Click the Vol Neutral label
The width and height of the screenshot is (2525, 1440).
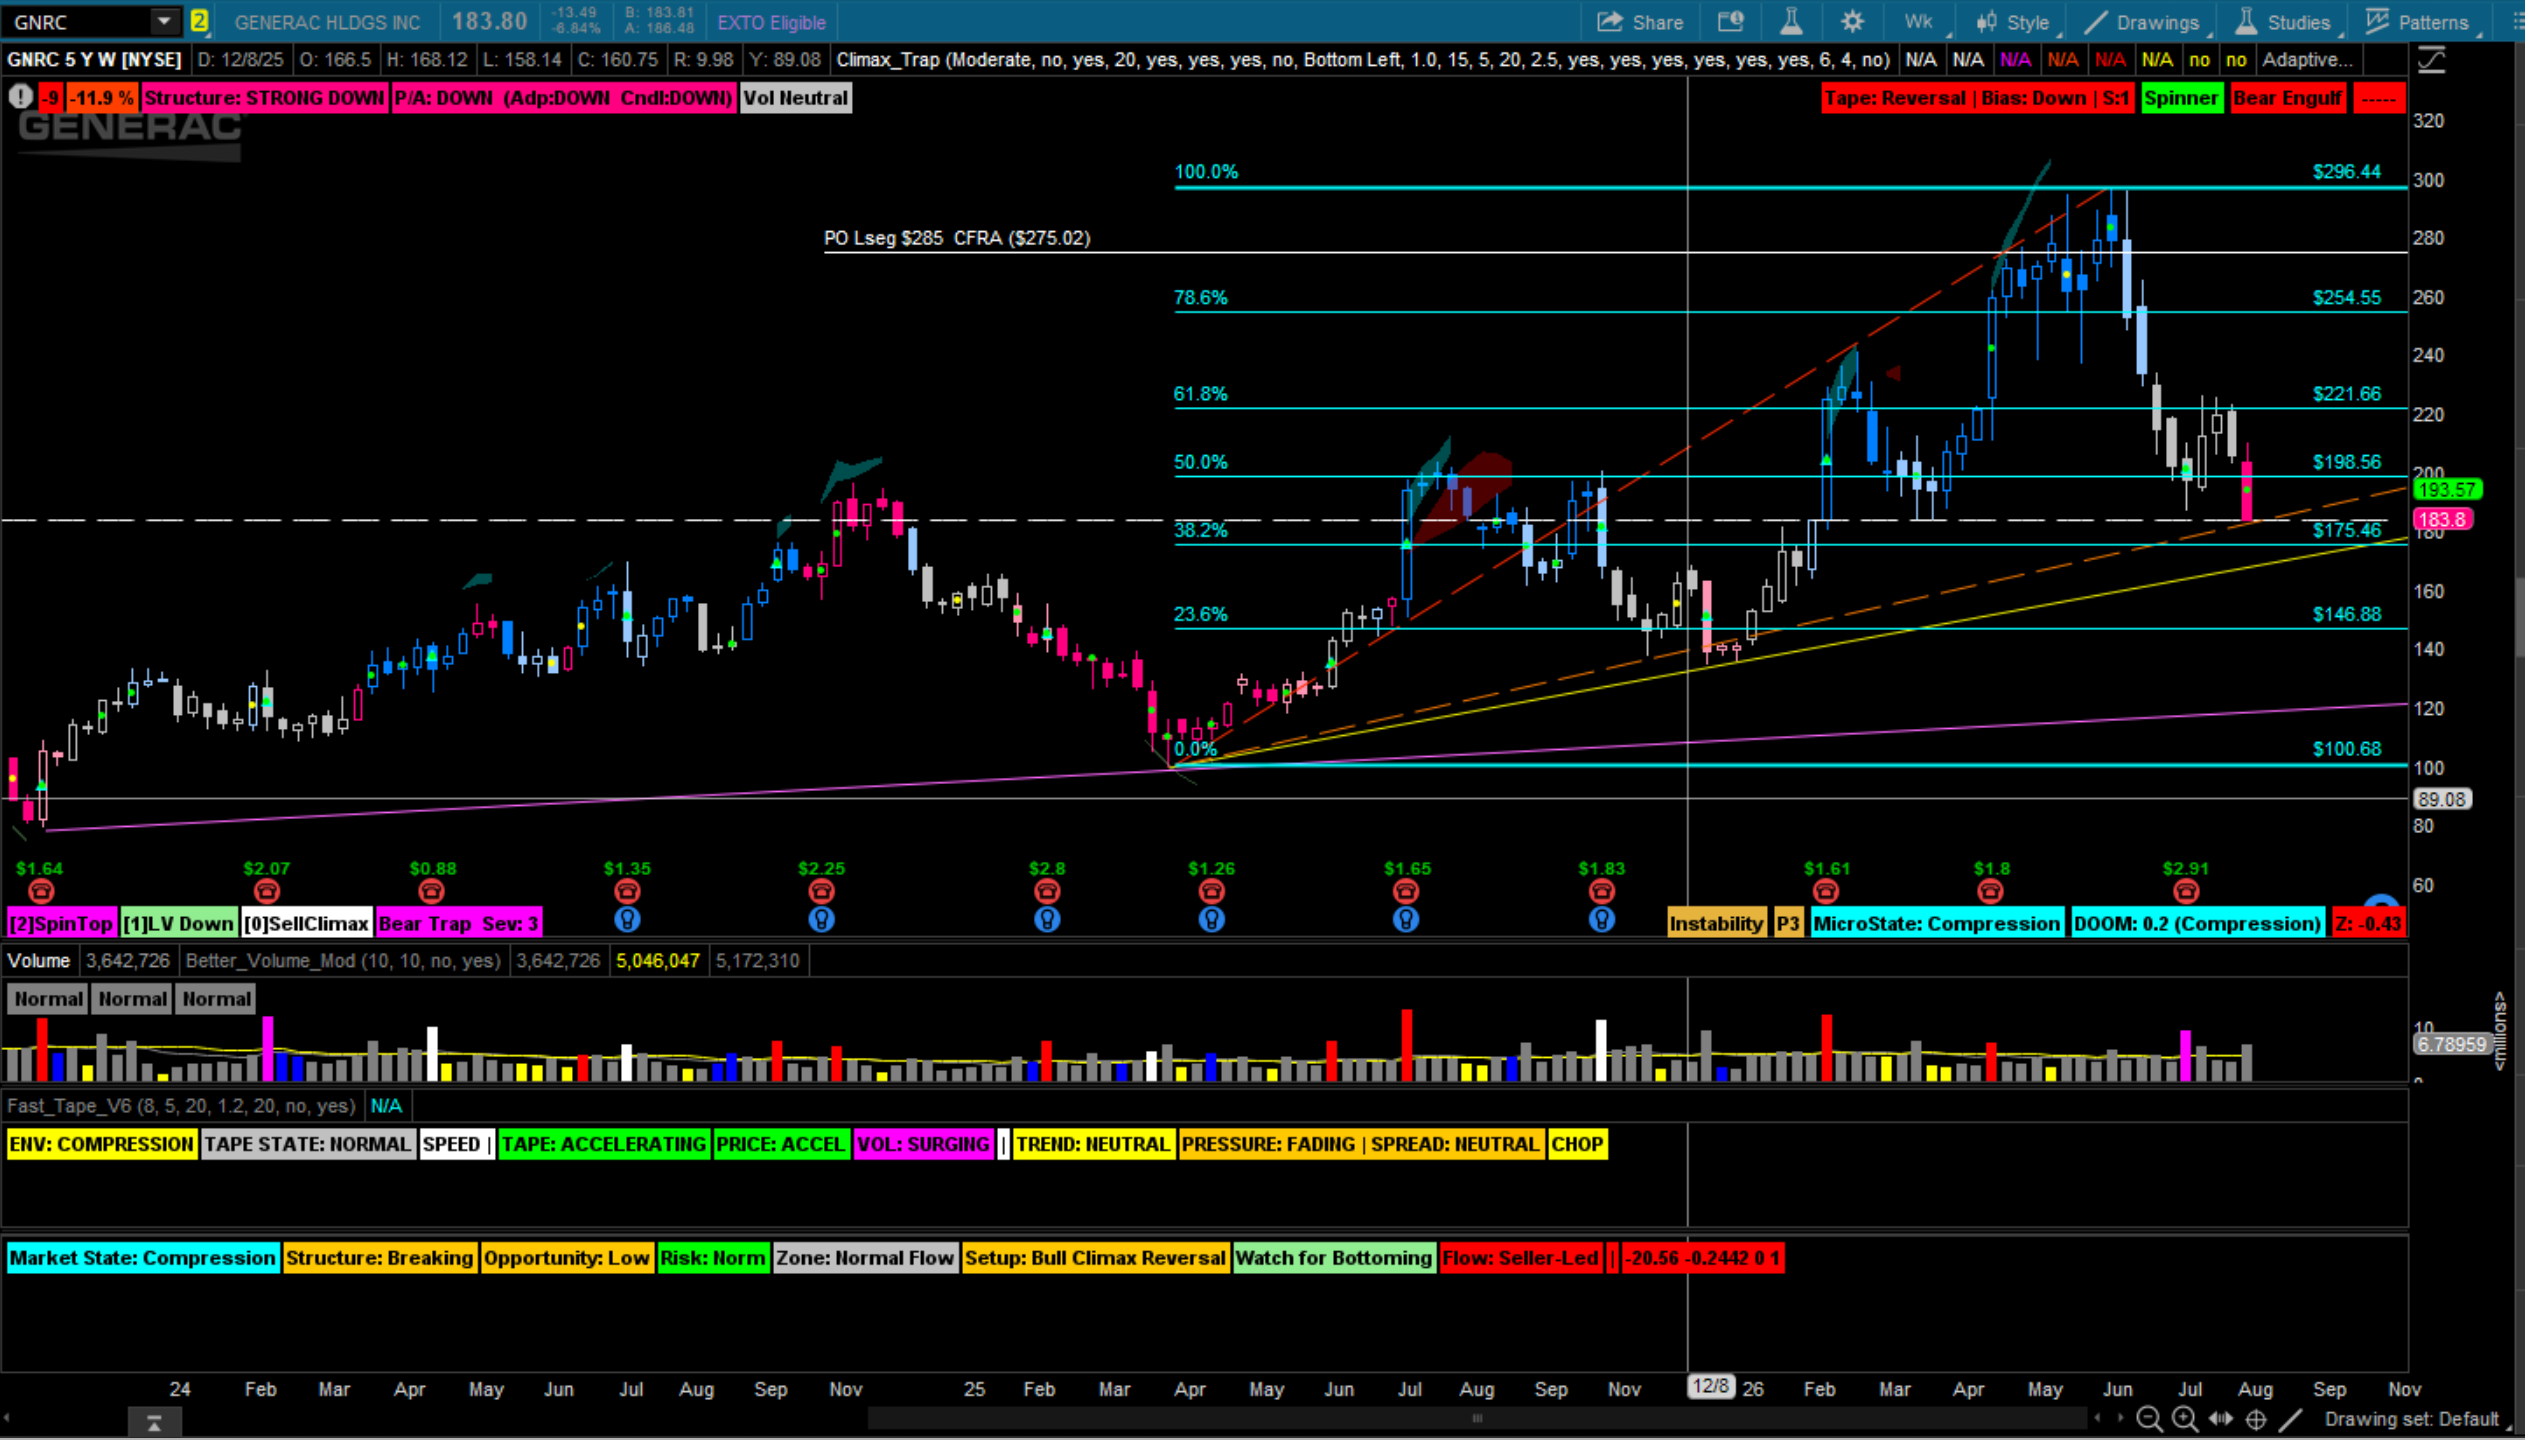(x=795, y=98)
